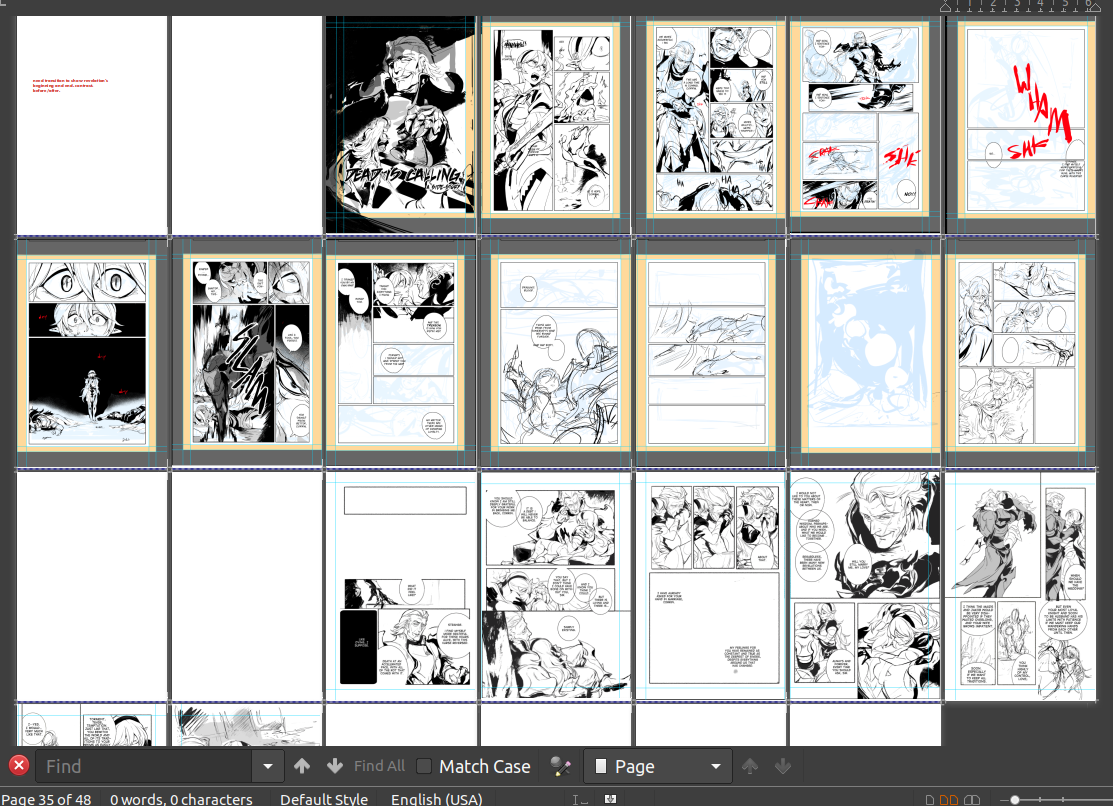
Task: Click the previous page navigation arrow
Action: pyautogui.click(x=750, y=767)
